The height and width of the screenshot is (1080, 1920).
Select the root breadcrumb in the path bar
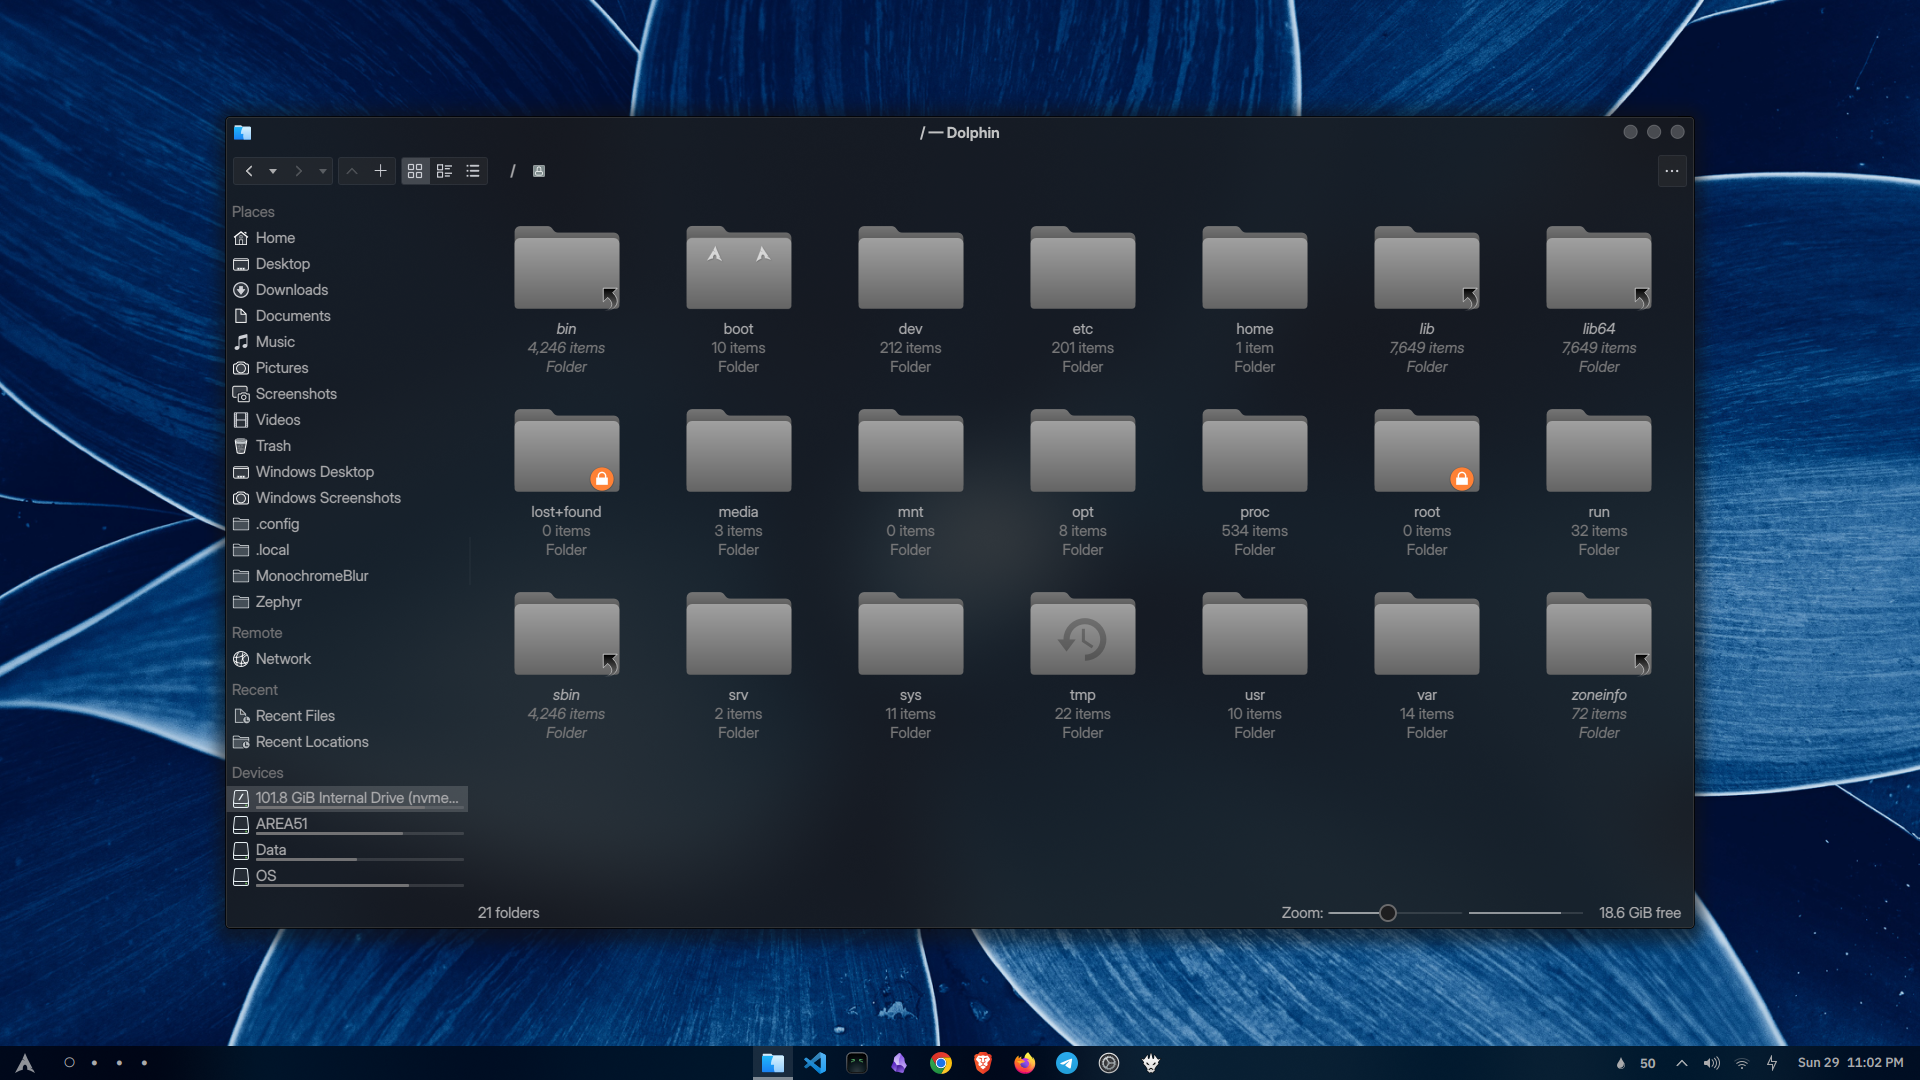pyautogui.click(x=513, y=170)
